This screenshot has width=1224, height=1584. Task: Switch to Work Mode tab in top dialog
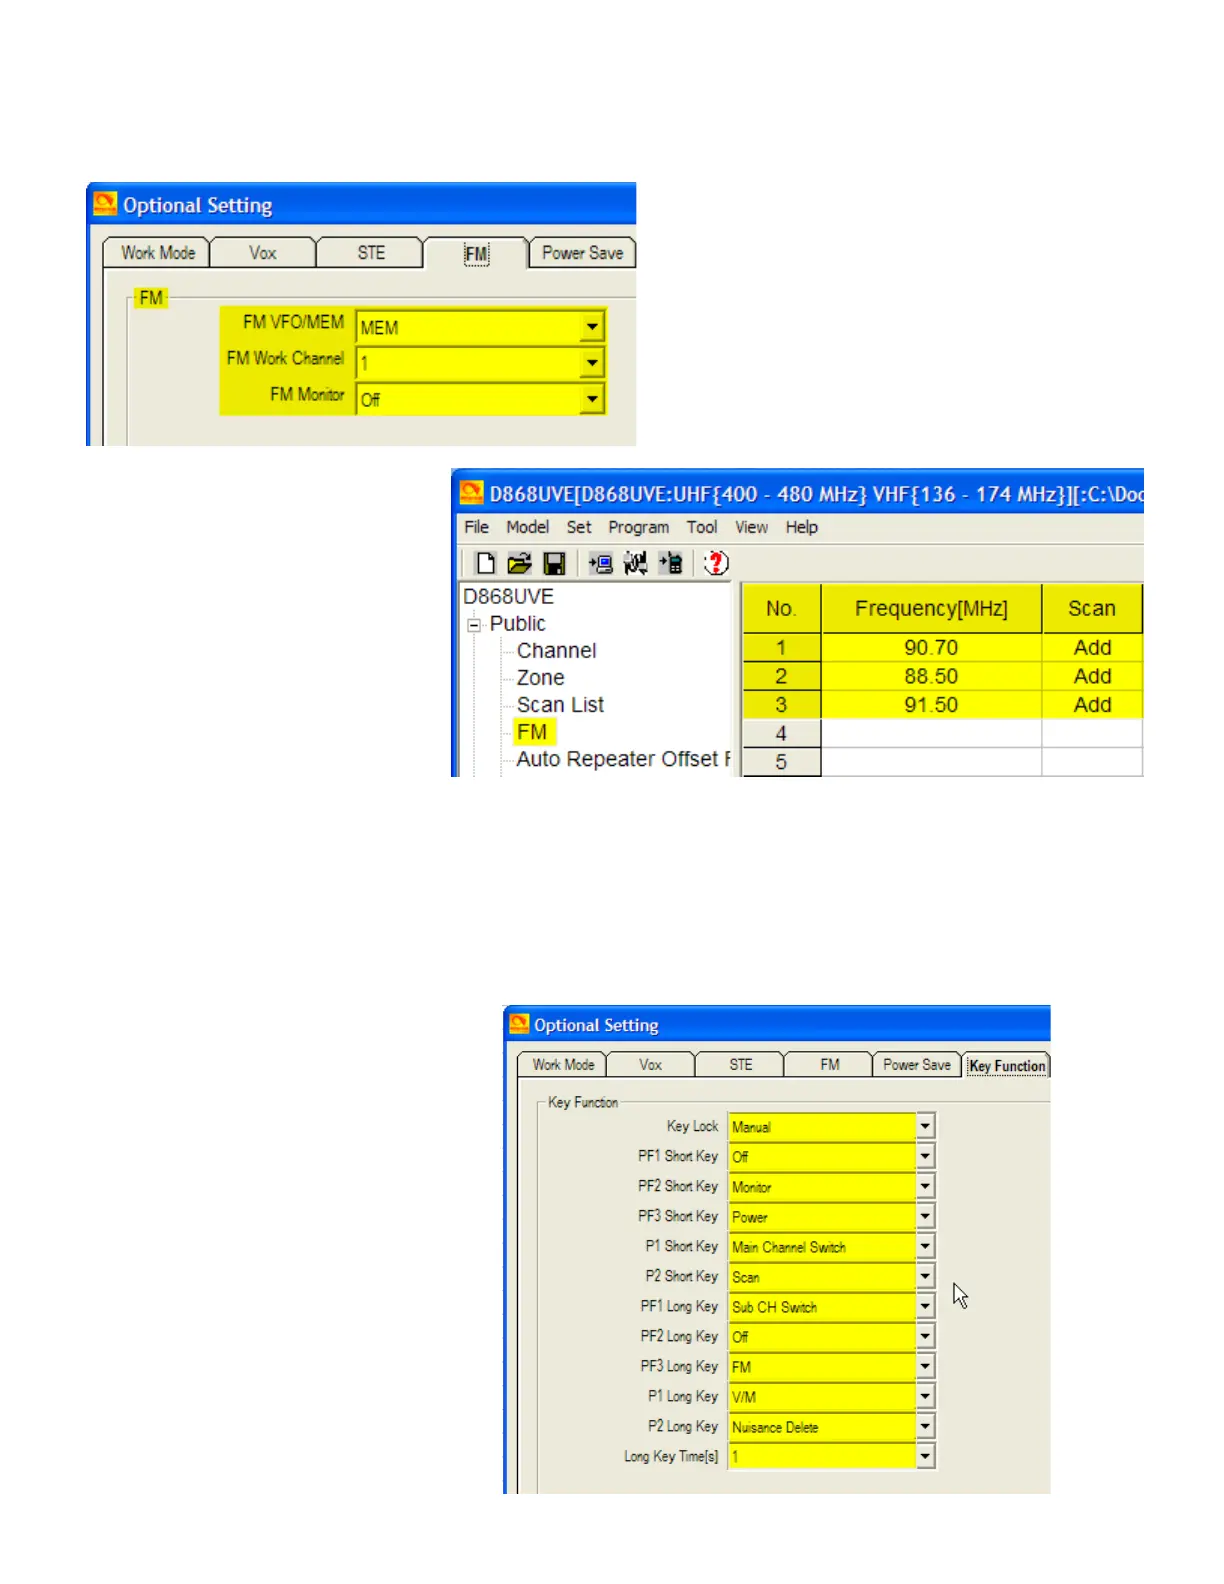tap(158, 253)
